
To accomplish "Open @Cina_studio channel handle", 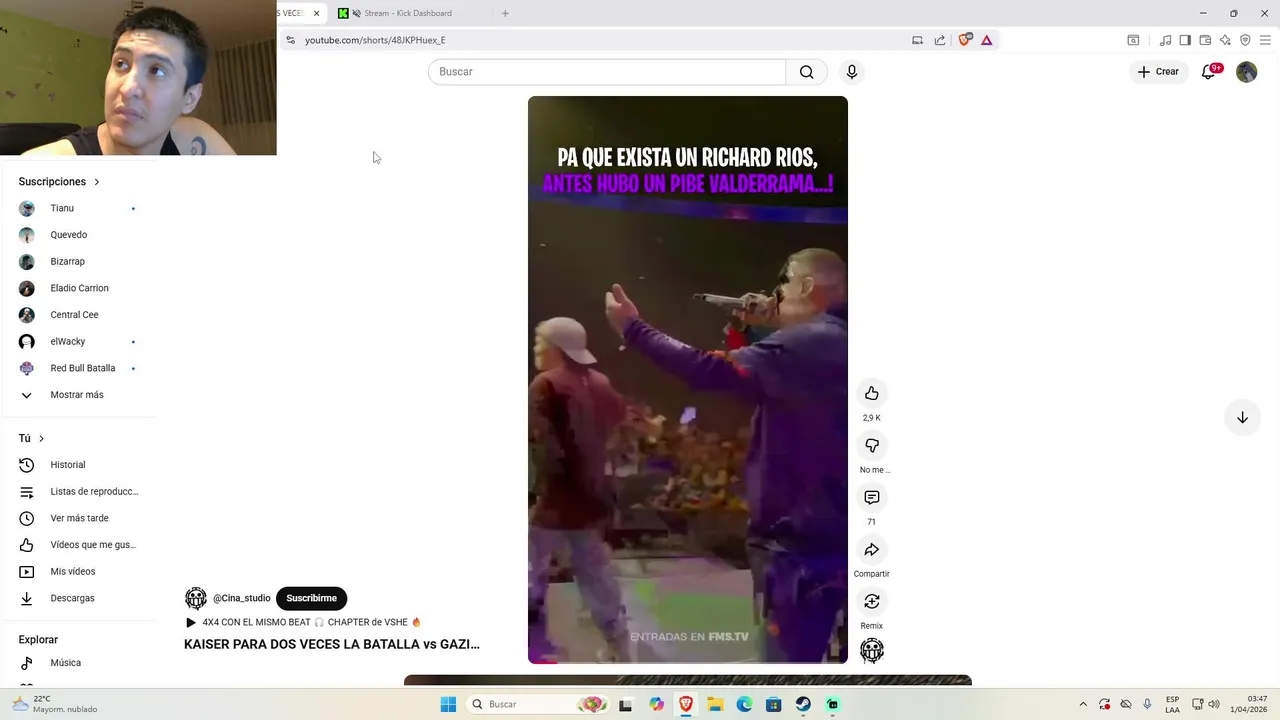I will pyautogui.click(x=241, y=598).
